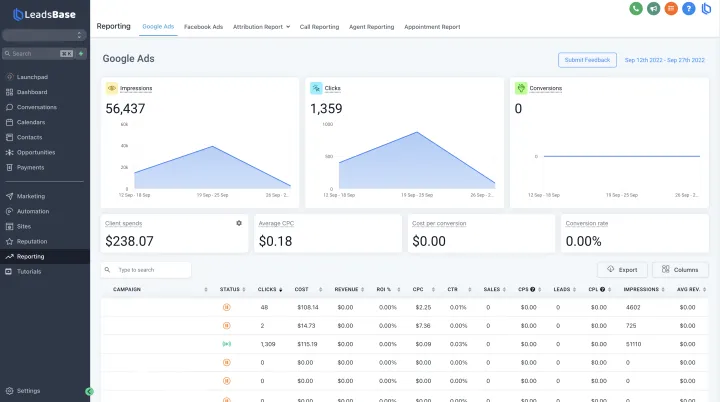Collapse sidebar with the green arrow

pyautogui.click(x=90, y=391)
